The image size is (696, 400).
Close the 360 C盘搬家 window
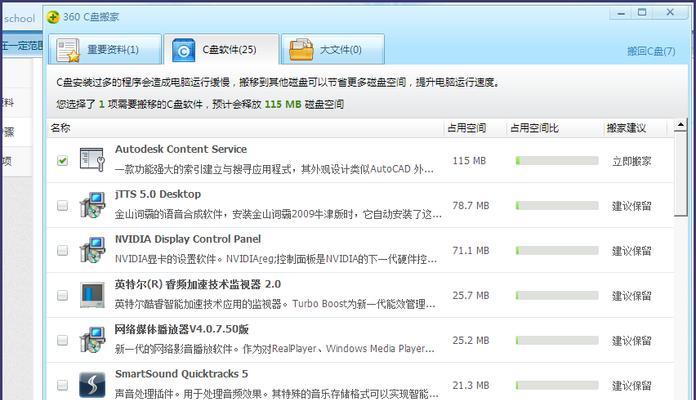pyautogui.click(x=670, y=12)
